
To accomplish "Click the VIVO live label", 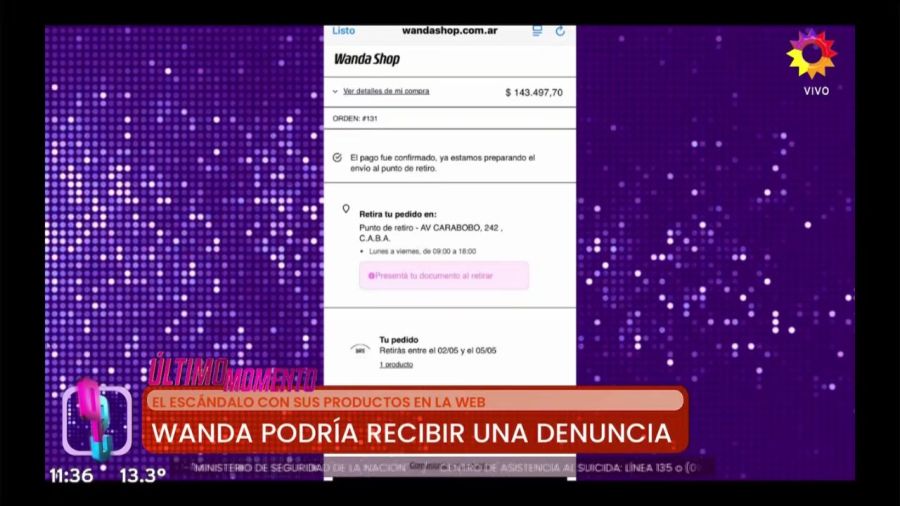I will [816, 91].
